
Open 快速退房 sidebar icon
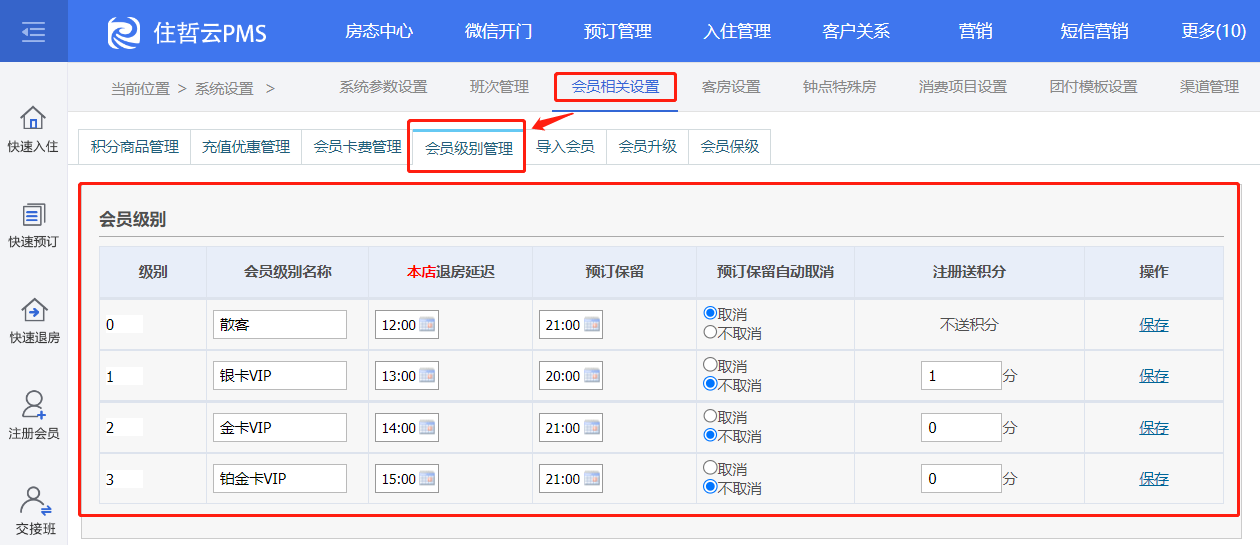[x=33, y=310]
